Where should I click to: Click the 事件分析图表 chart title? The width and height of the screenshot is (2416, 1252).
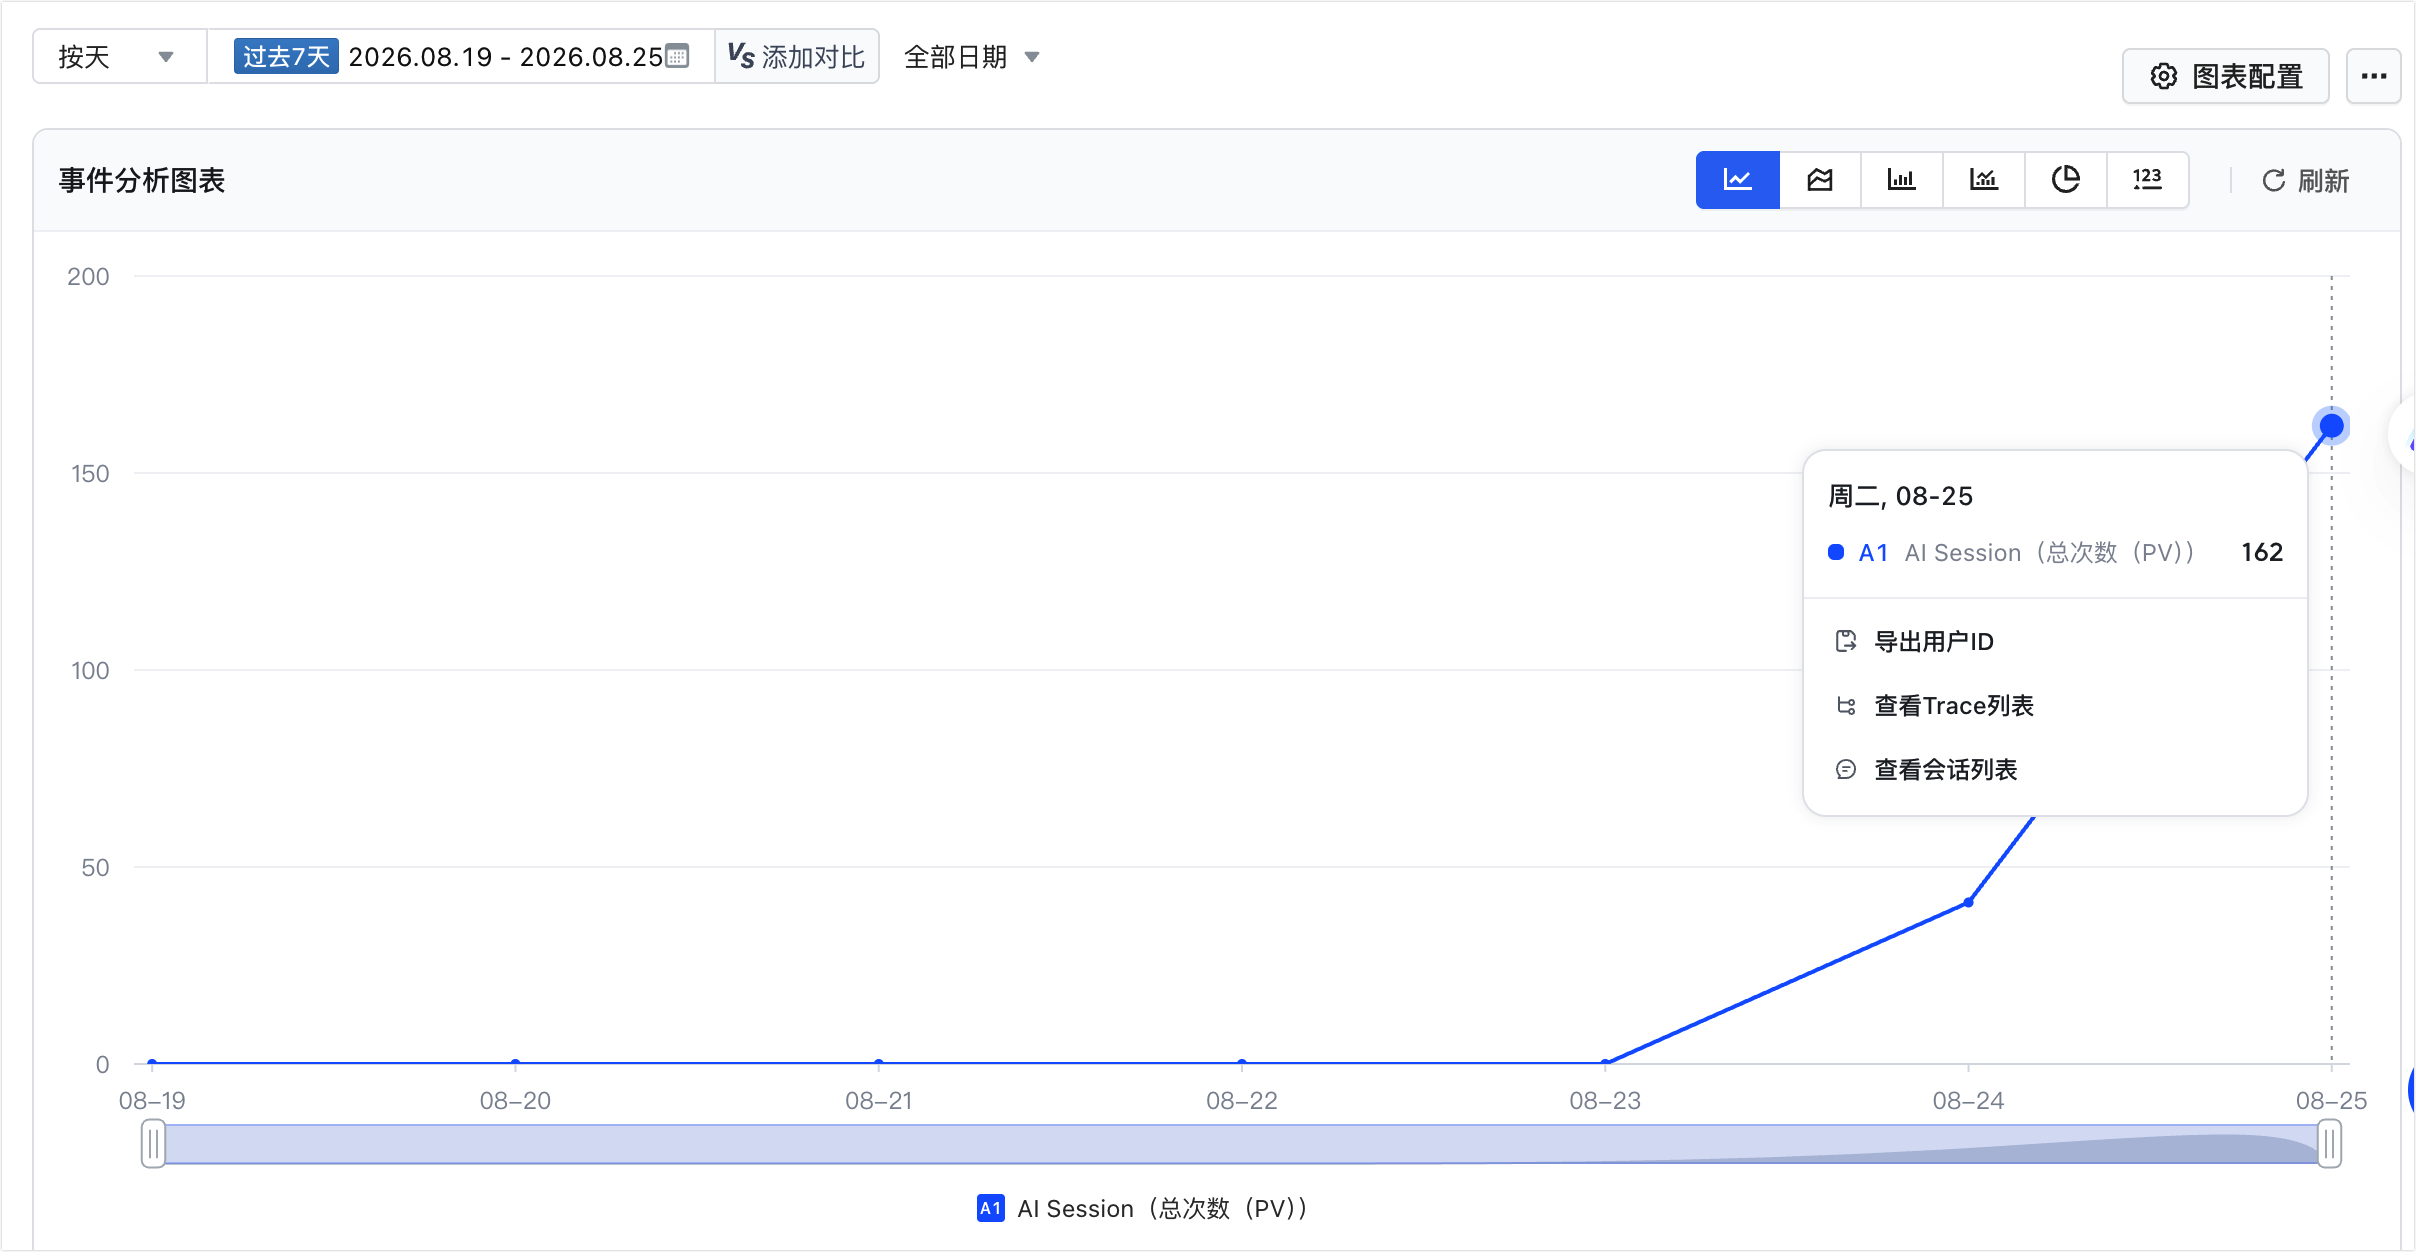pyautogui.click(x=142, y=181)
